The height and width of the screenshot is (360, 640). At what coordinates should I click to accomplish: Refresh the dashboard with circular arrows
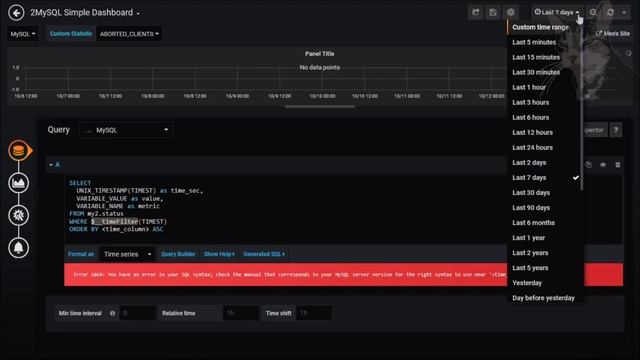coord(610,12)
